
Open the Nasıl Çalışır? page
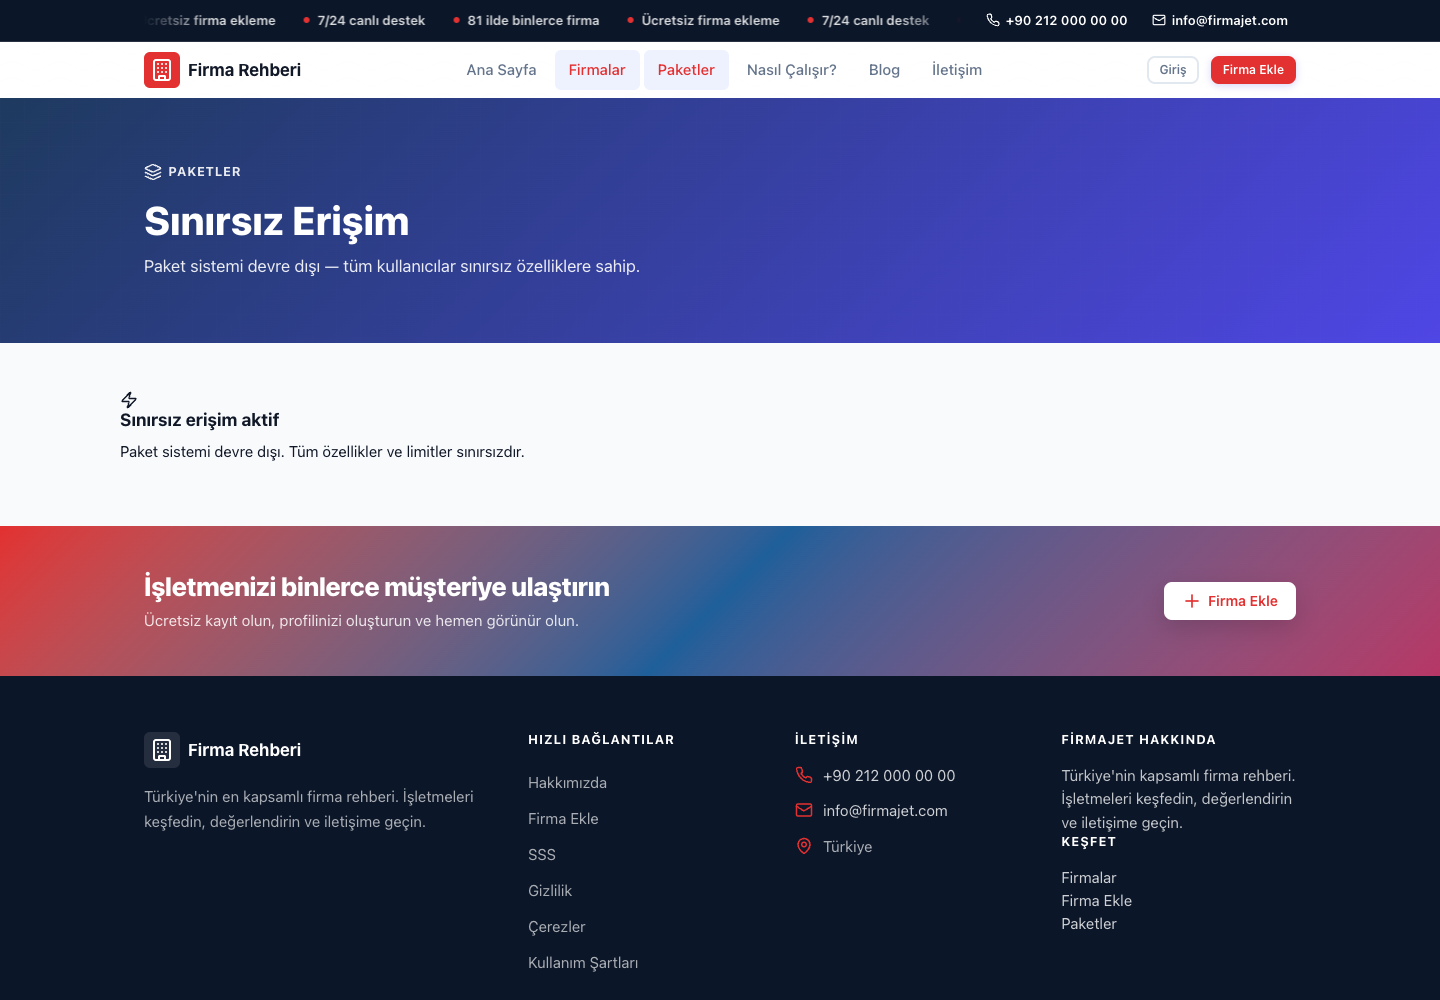coord(792,70)
